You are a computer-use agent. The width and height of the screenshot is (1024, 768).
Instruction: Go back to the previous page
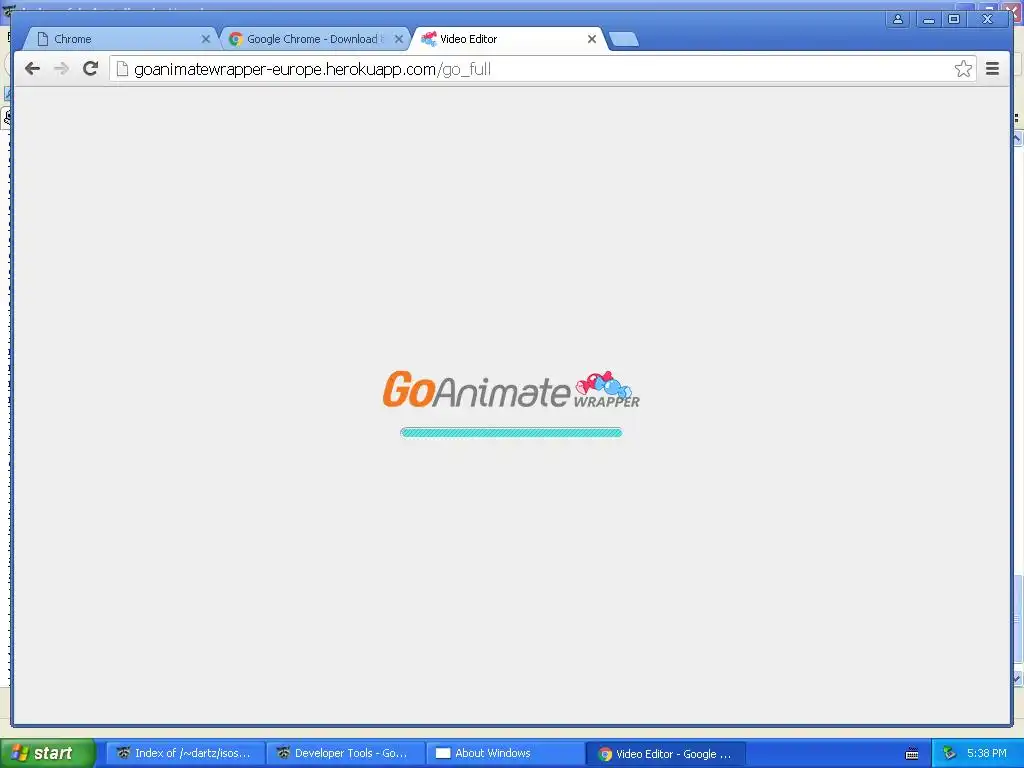[x=33, y=69]
